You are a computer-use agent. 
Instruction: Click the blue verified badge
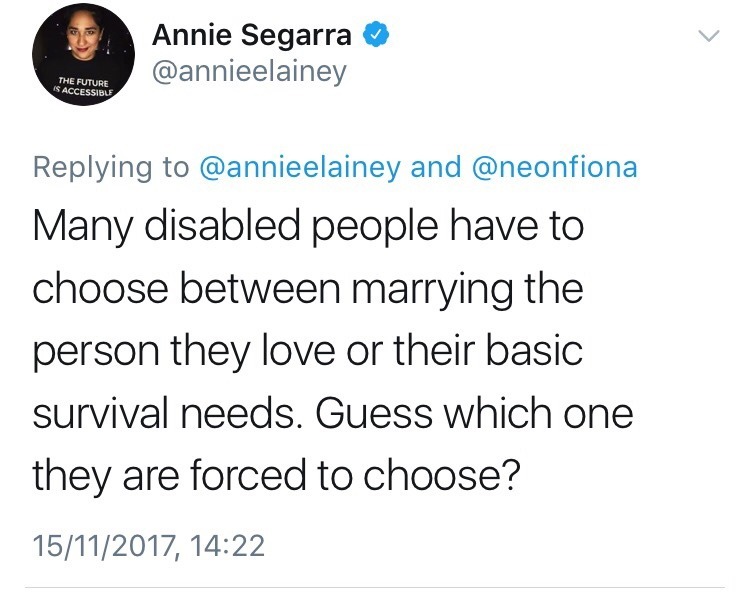click(373, 37)
